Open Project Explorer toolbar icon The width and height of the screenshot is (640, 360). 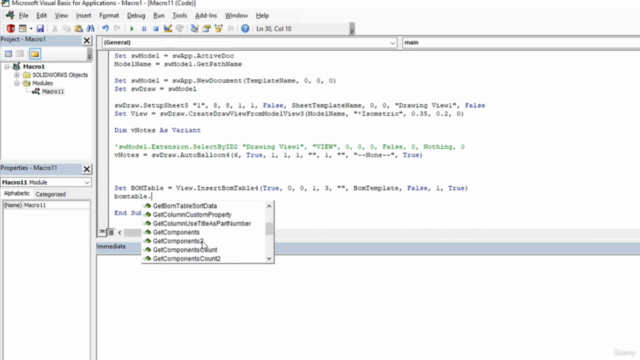(195, 29)
